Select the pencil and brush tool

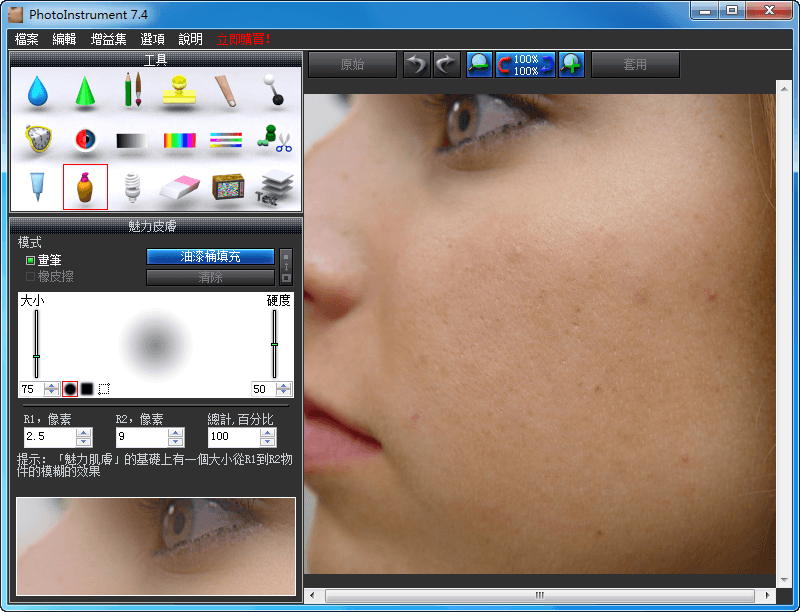133,90
